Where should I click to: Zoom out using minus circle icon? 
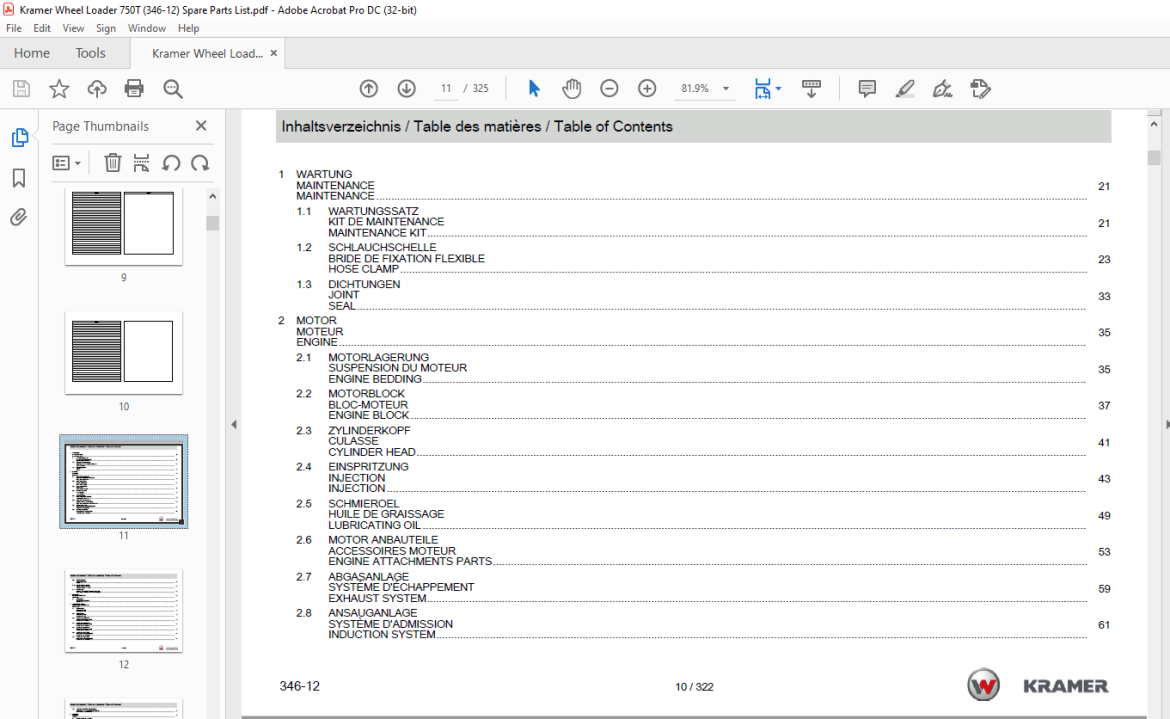point(610,89)
